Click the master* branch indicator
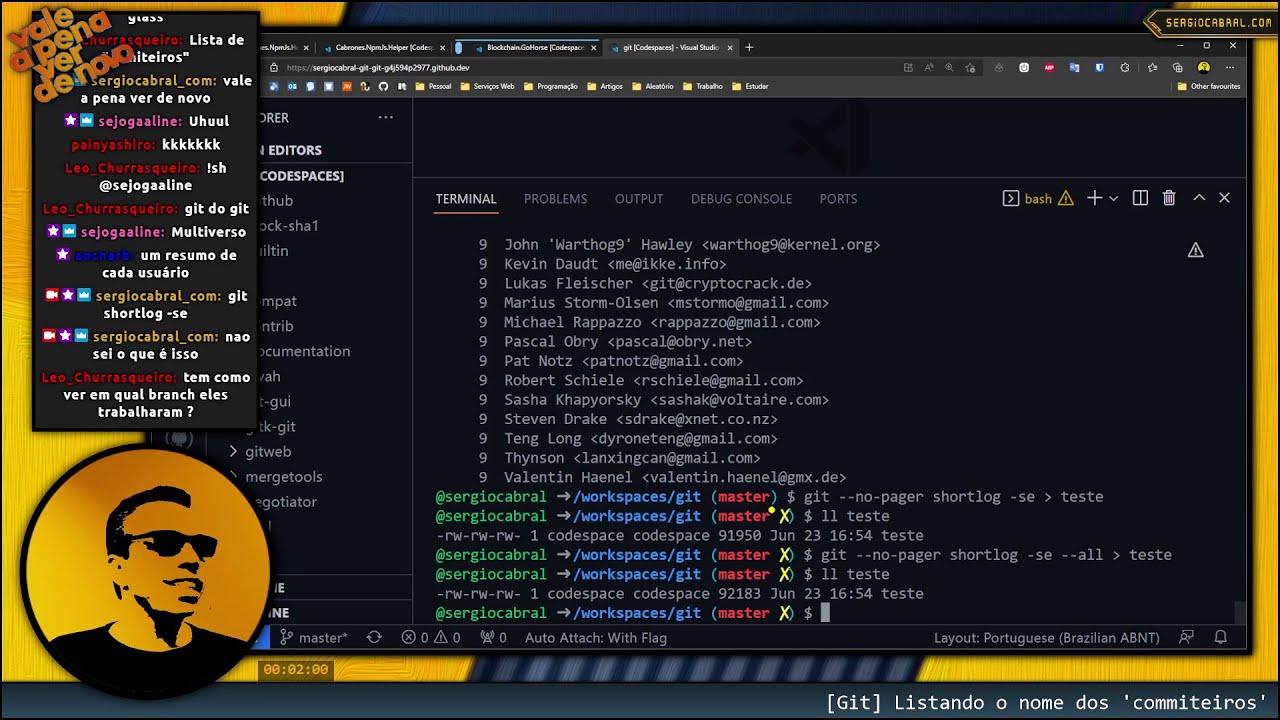1280x720 pixels. 314,637
